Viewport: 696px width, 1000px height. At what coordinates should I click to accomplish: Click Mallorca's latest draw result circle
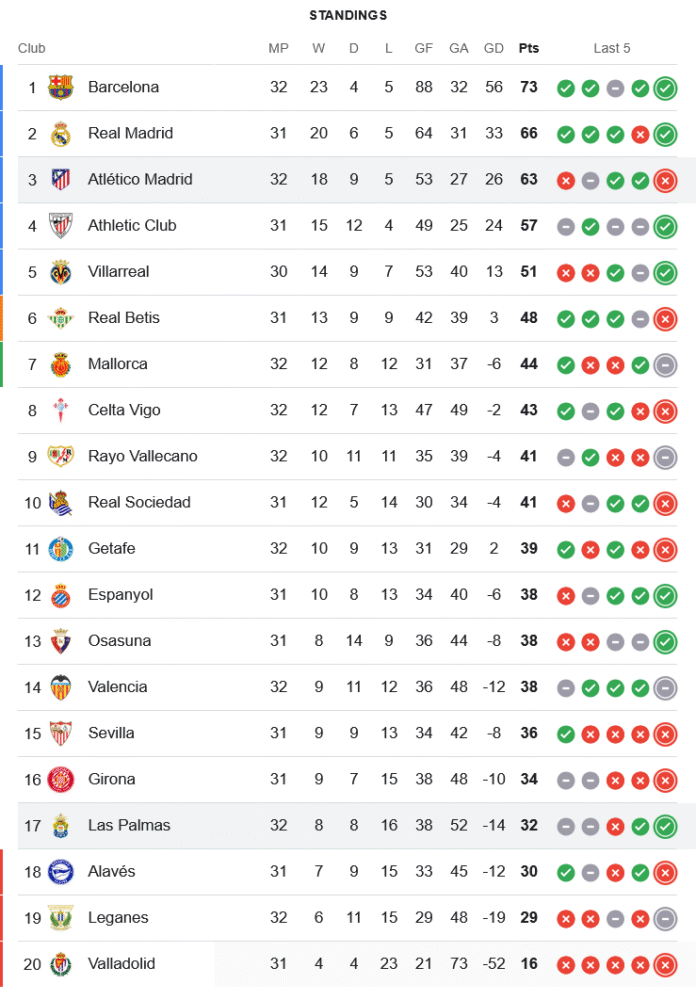[x=665, y=365]
